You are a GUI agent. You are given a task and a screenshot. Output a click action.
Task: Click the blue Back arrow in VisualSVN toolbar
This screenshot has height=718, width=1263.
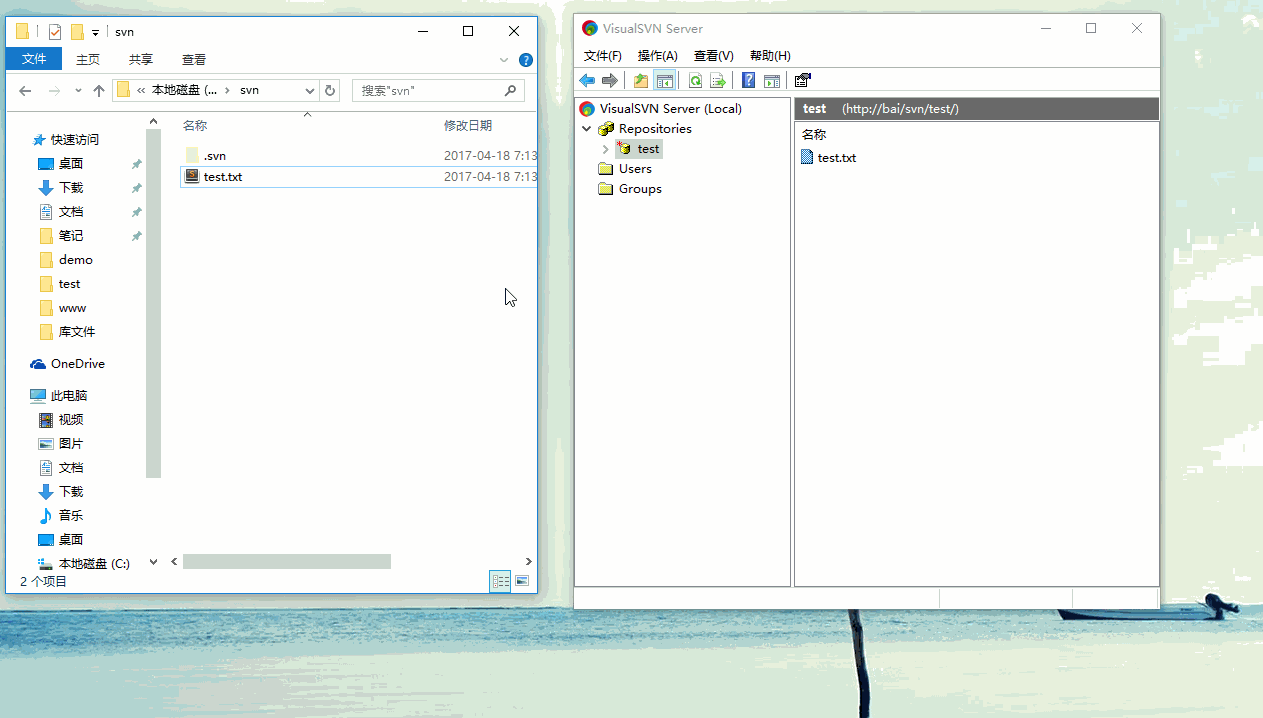point(587,80)
